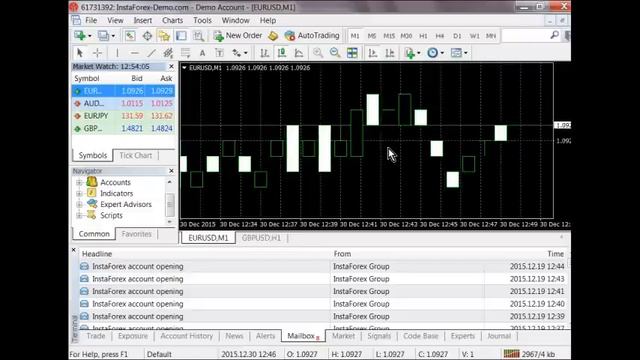The height and width of the screenshot is (360, 640).
Task: Switch chart to H4 timeframe
Action: pyautogui.click(x=440, y=36)
